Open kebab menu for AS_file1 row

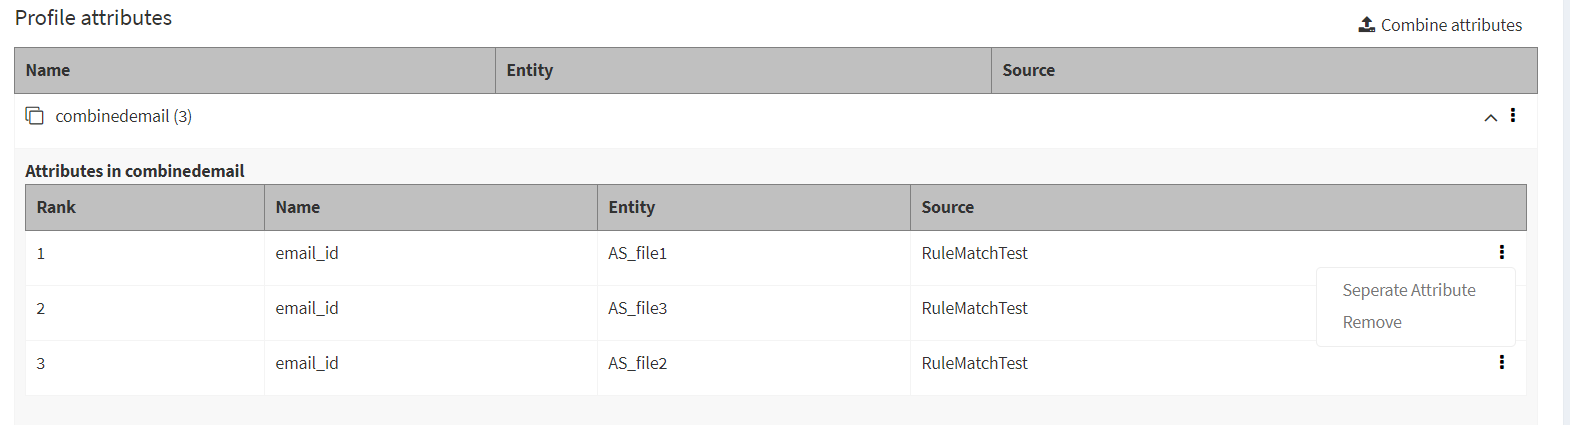click(x=1501, y=252)
